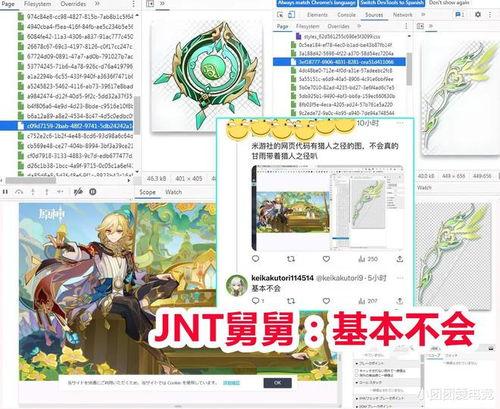The height and width of the screenshot is (409, 500).
Task: Open DevTools settings gear
Action: (x=478, y=15)
